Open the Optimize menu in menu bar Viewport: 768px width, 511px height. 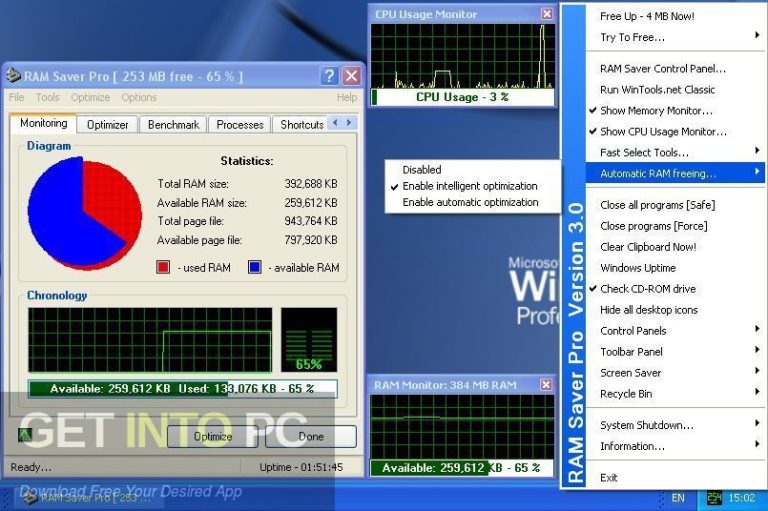coord(90,97)
